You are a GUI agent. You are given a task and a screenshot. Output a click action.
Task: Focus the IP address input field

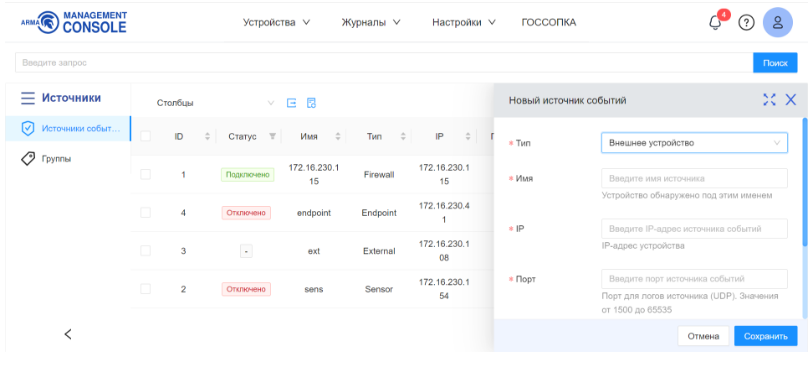click(x=694, y=229)
